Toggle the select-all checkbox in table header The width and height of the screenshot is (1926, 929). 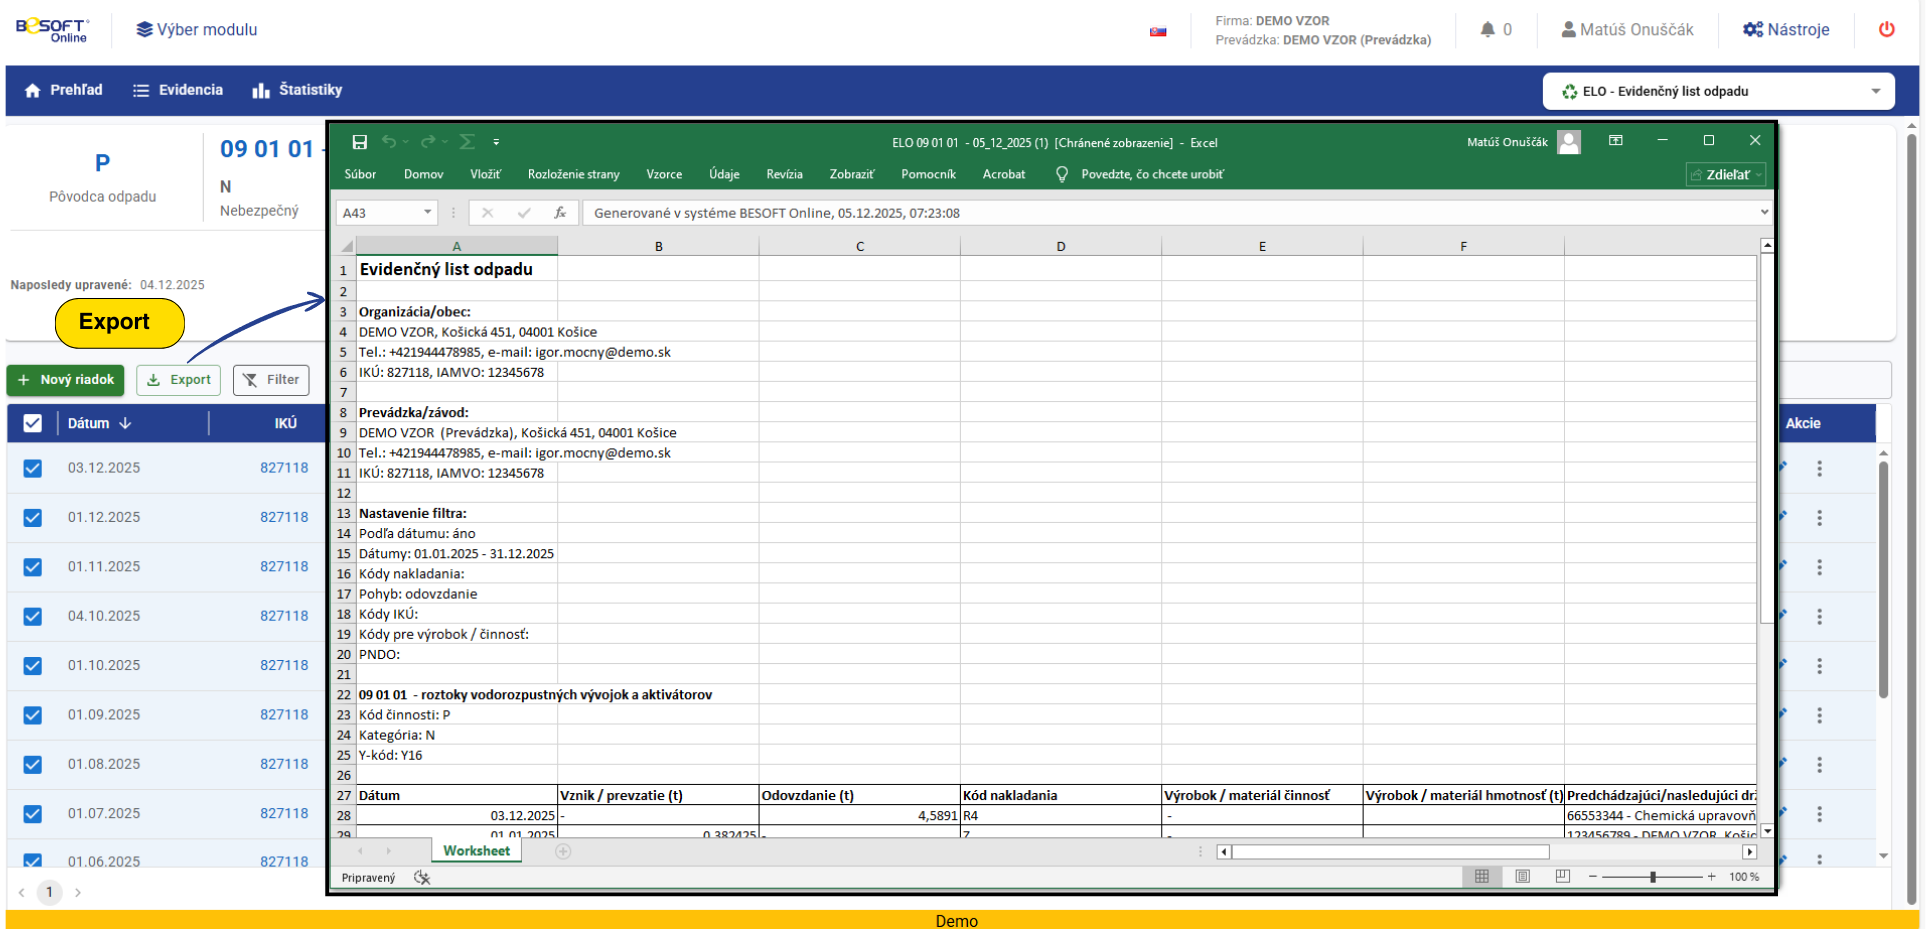click(33, 423)
